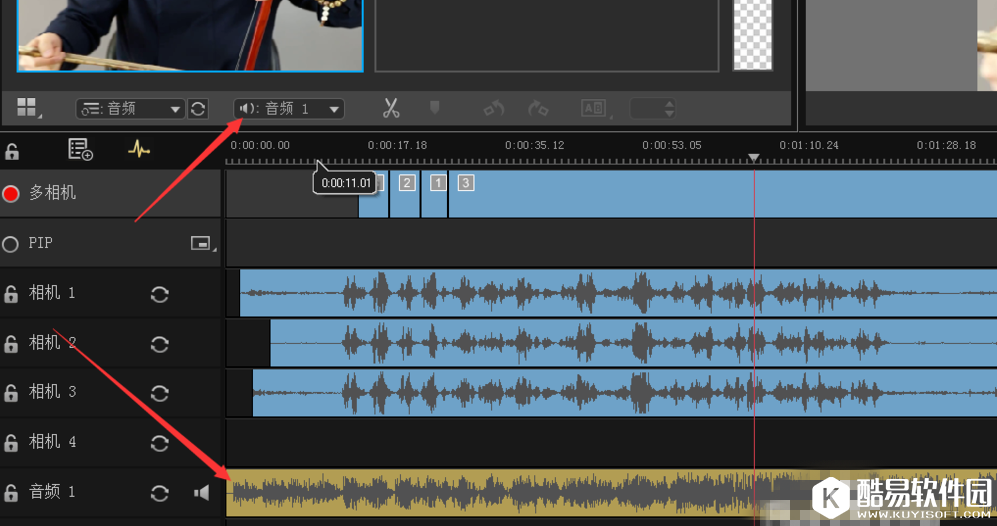Viewport: 997px width, 526px height.
Task: Open the source manager icon
Action: pyautogui.click(x=80, y=150)
